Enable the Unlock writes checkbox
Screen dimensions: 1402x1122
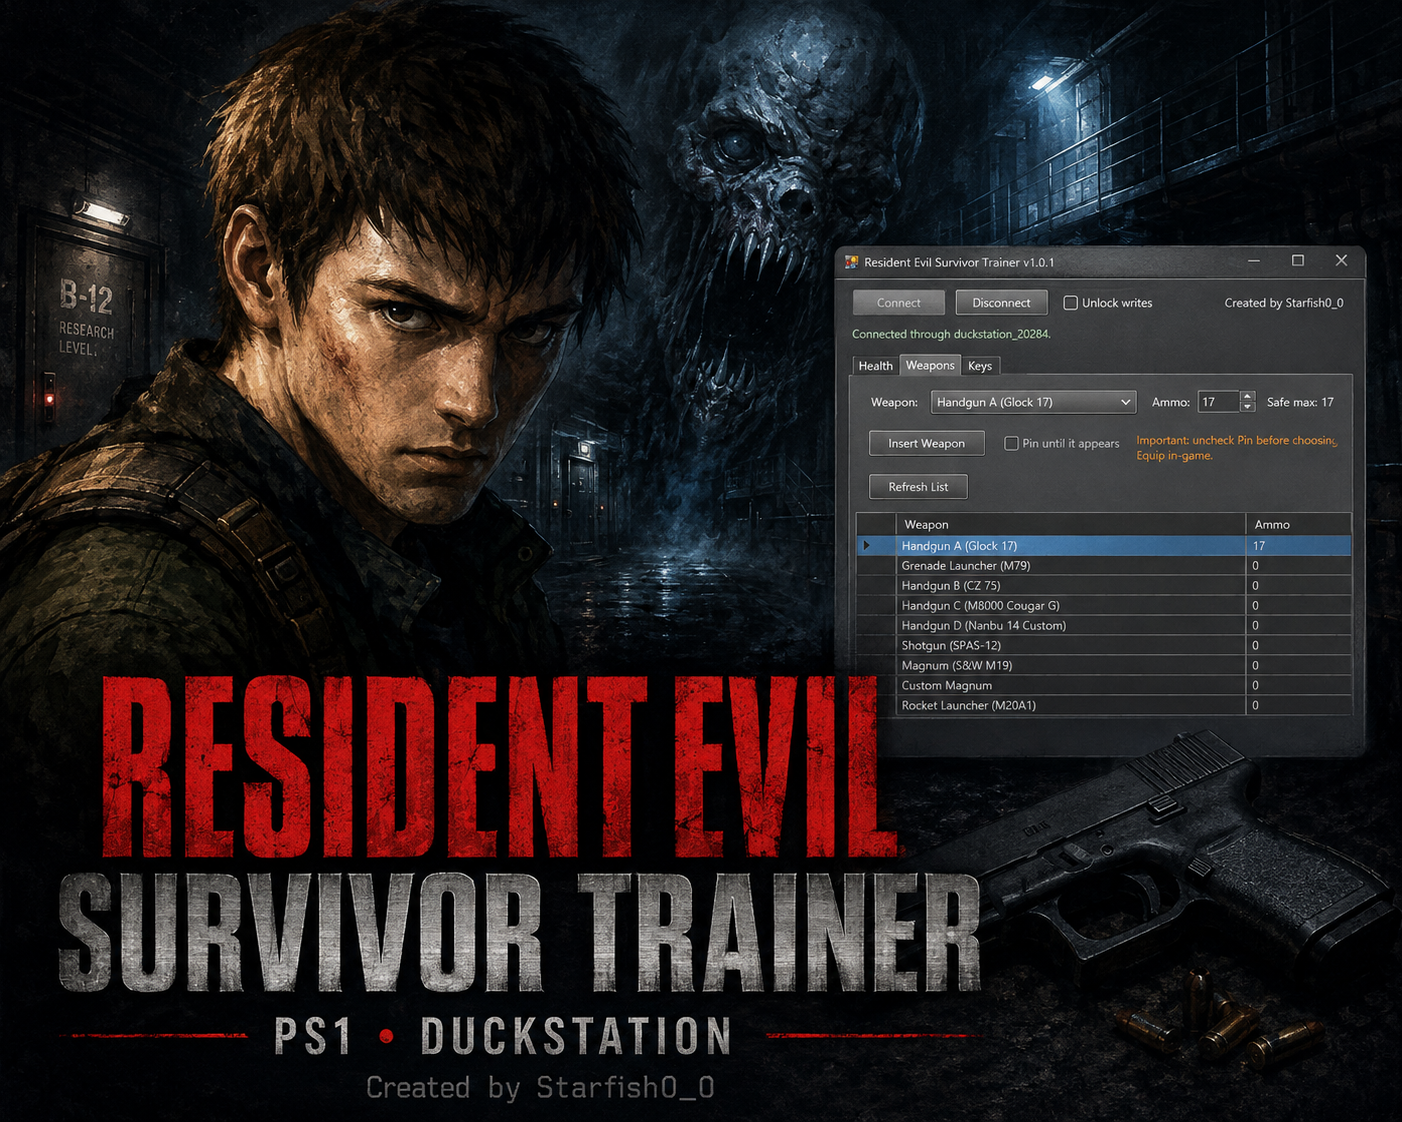pyautogui.click(x=1070, y=303)
